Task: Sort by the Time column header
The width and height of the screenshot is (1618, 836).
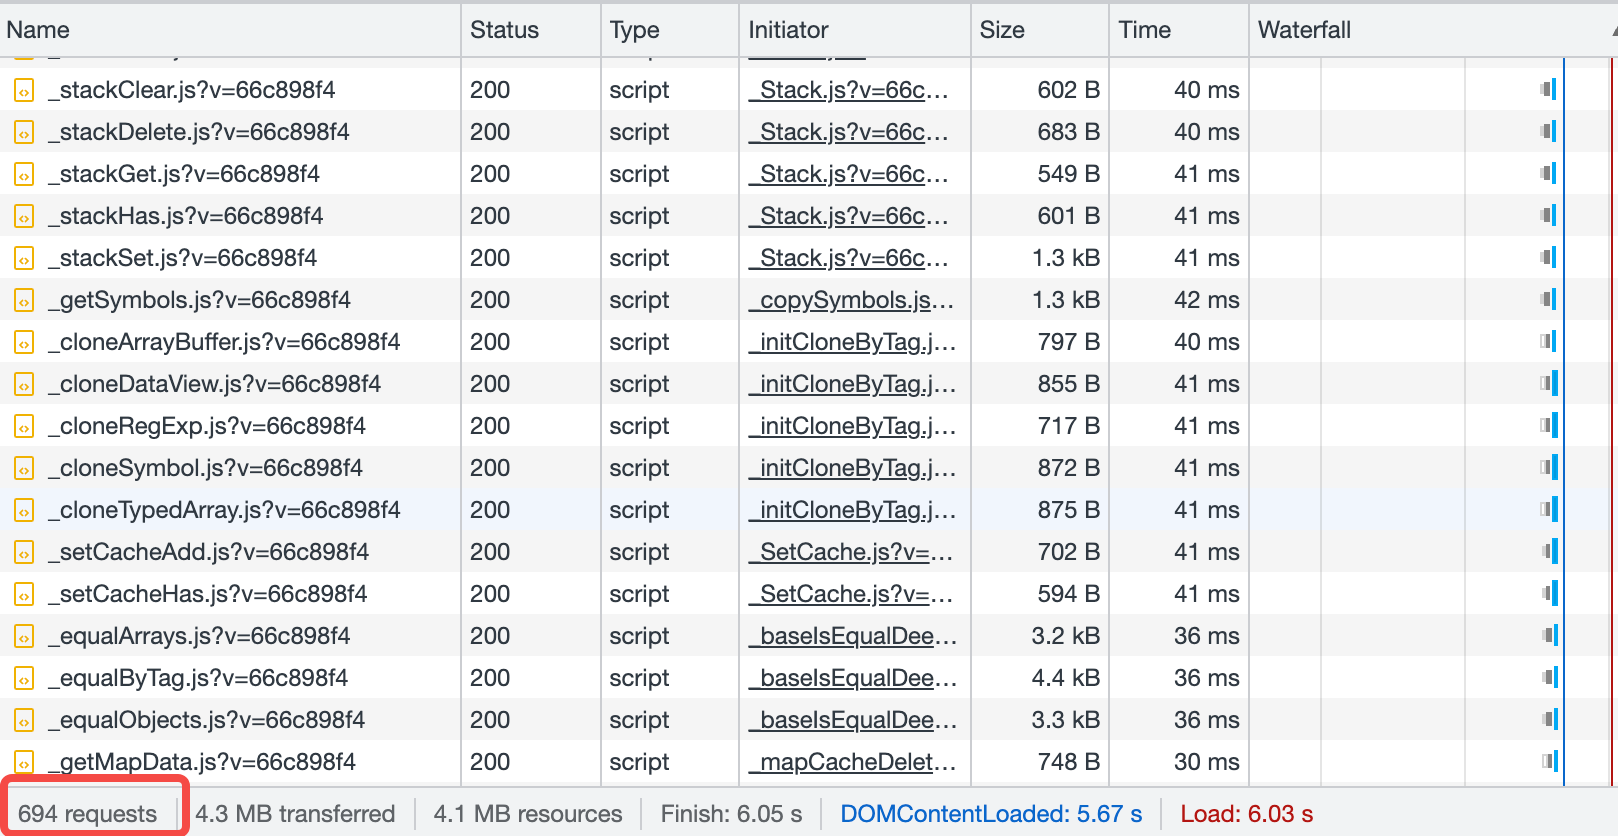Action: (x=1144, y=30)
